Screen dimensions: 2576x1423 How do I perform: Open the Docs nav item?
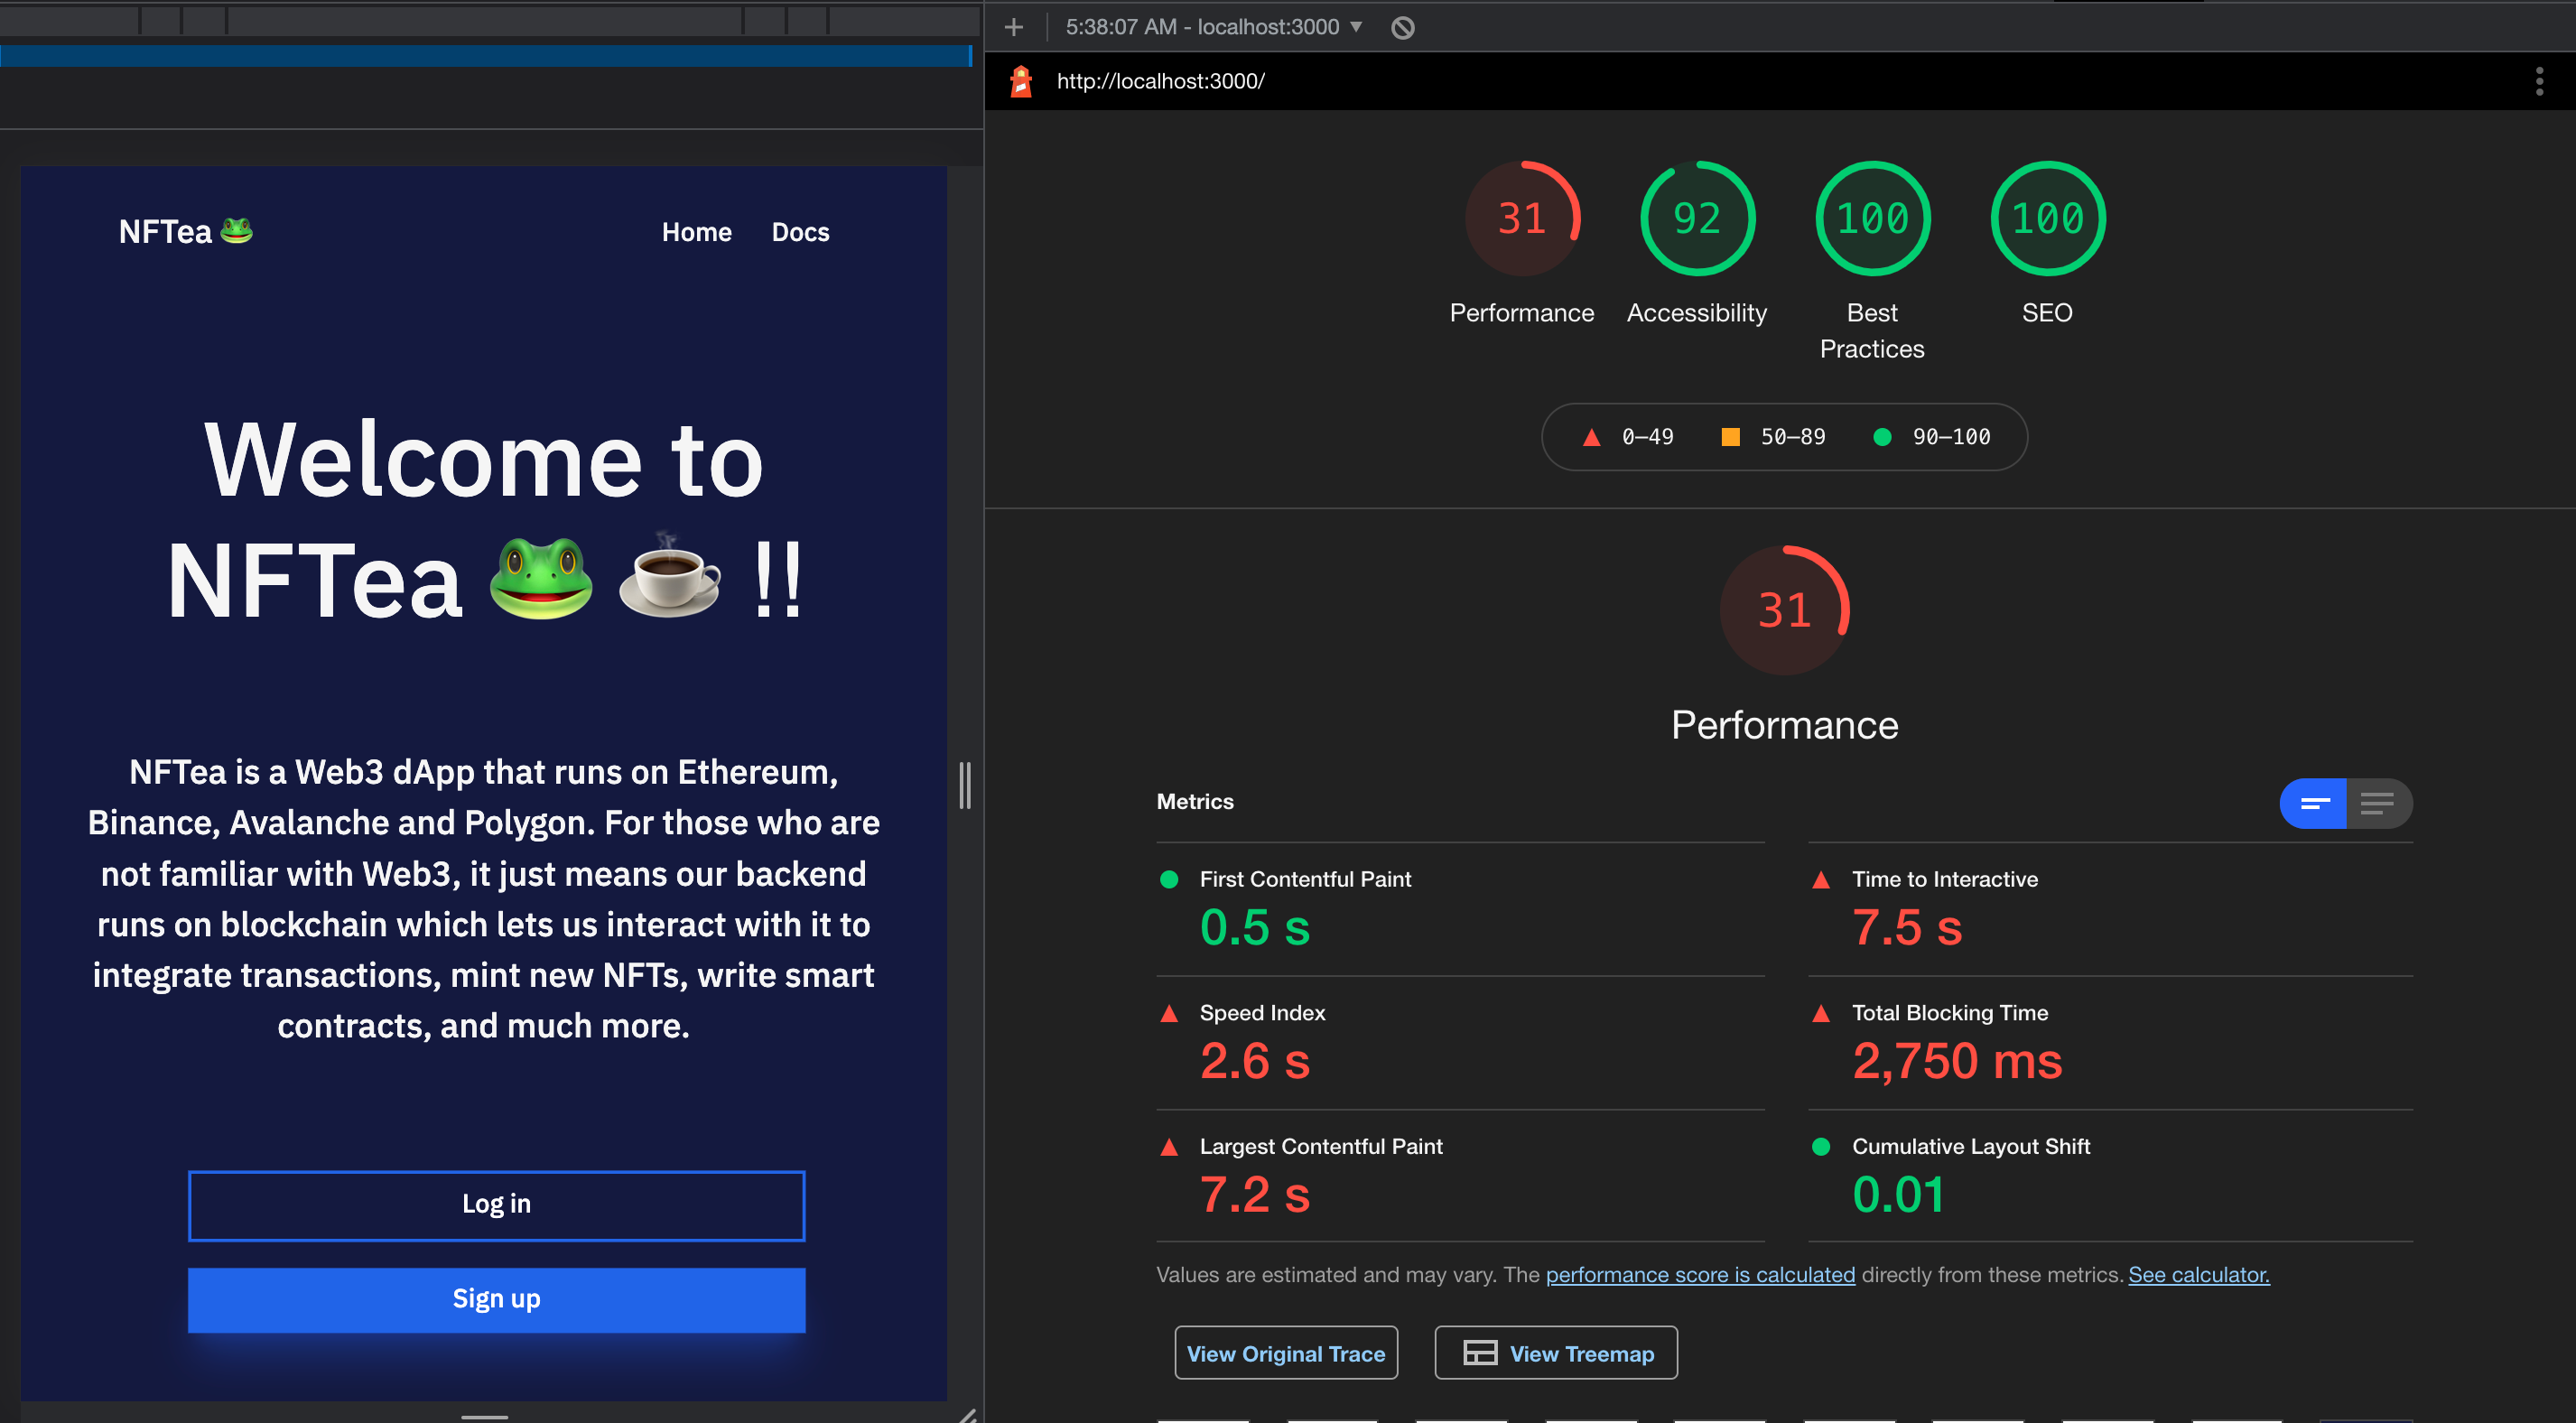[800, 232]
